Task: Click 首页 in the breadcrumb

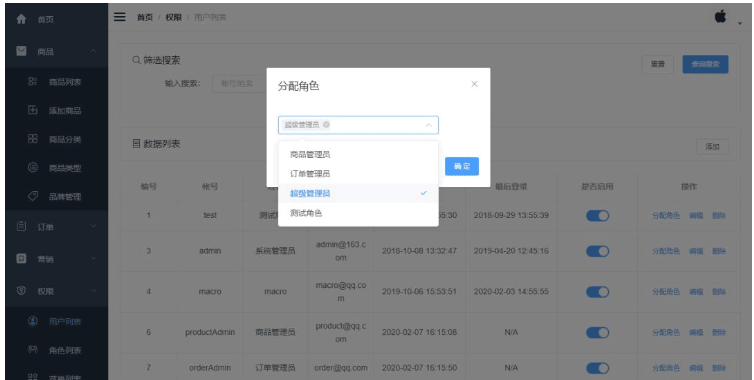Action: (x=145, y=17)
